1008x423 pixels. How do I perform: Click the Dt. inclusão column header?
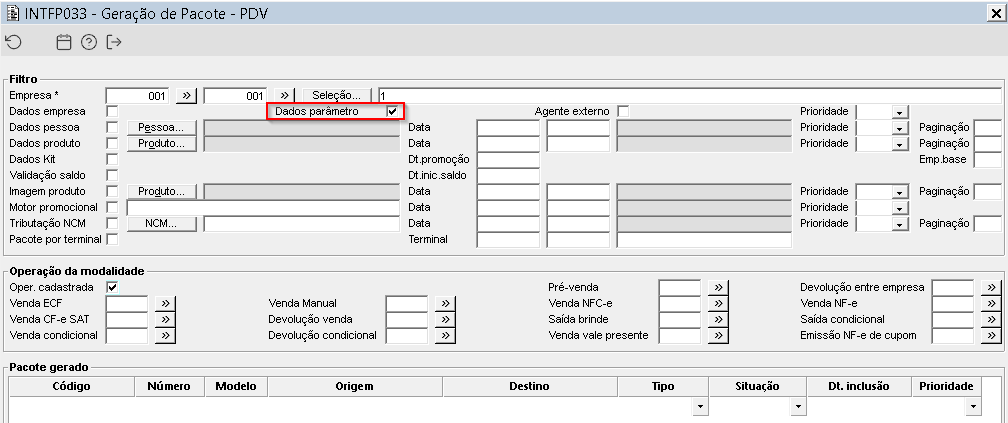(x=858, y=386)
